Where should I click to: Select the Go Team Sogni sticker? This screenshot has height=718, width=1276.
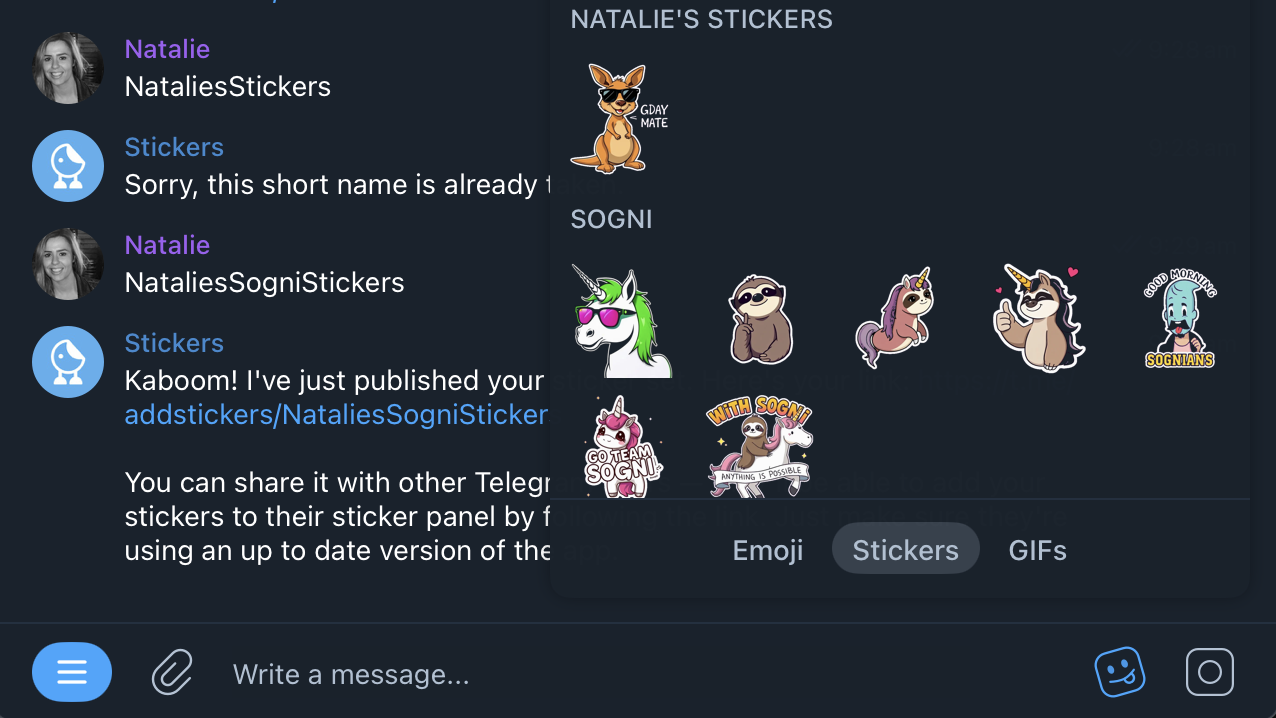623,446
